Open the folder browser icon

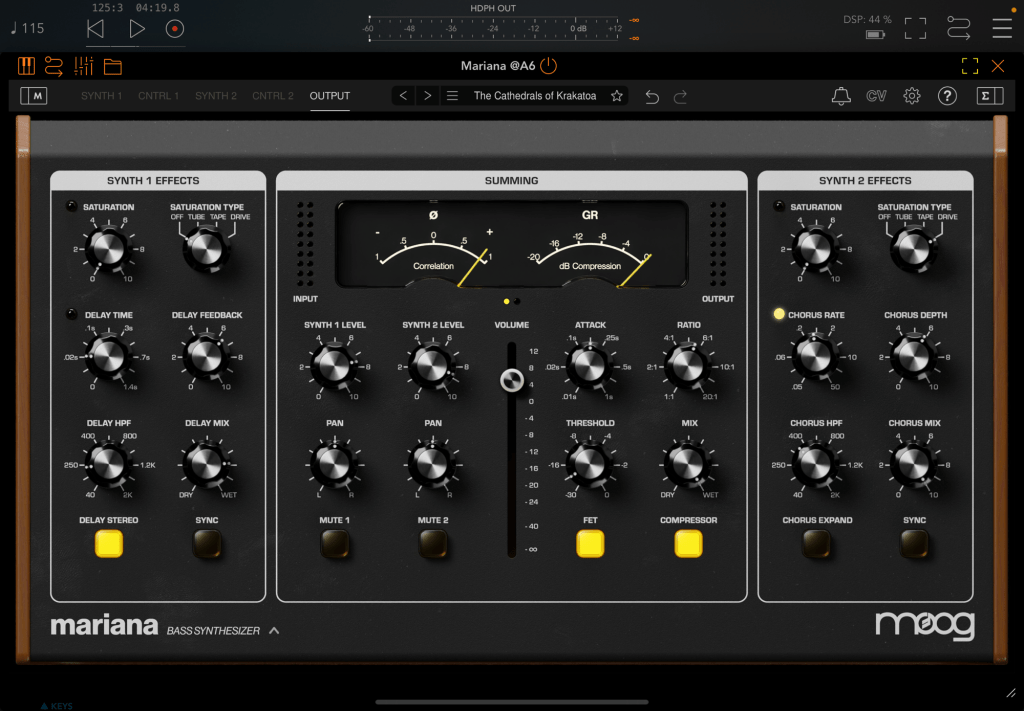112,67
